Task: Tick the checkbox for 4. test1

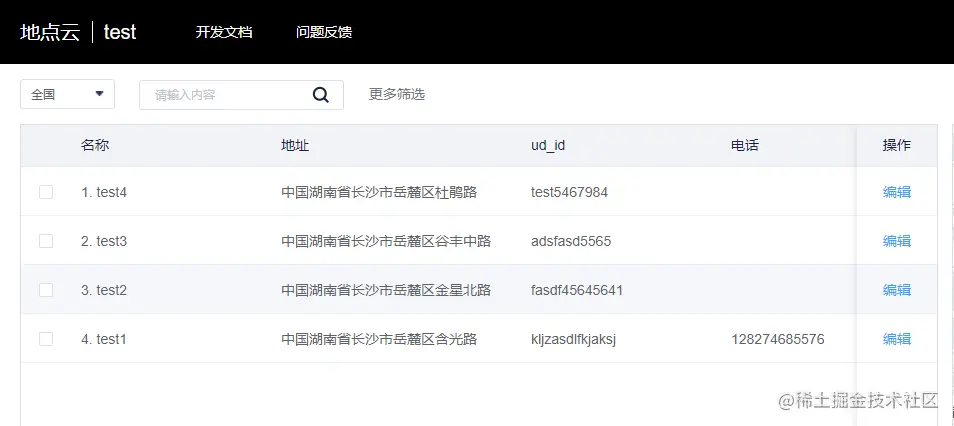Action: 46,339
